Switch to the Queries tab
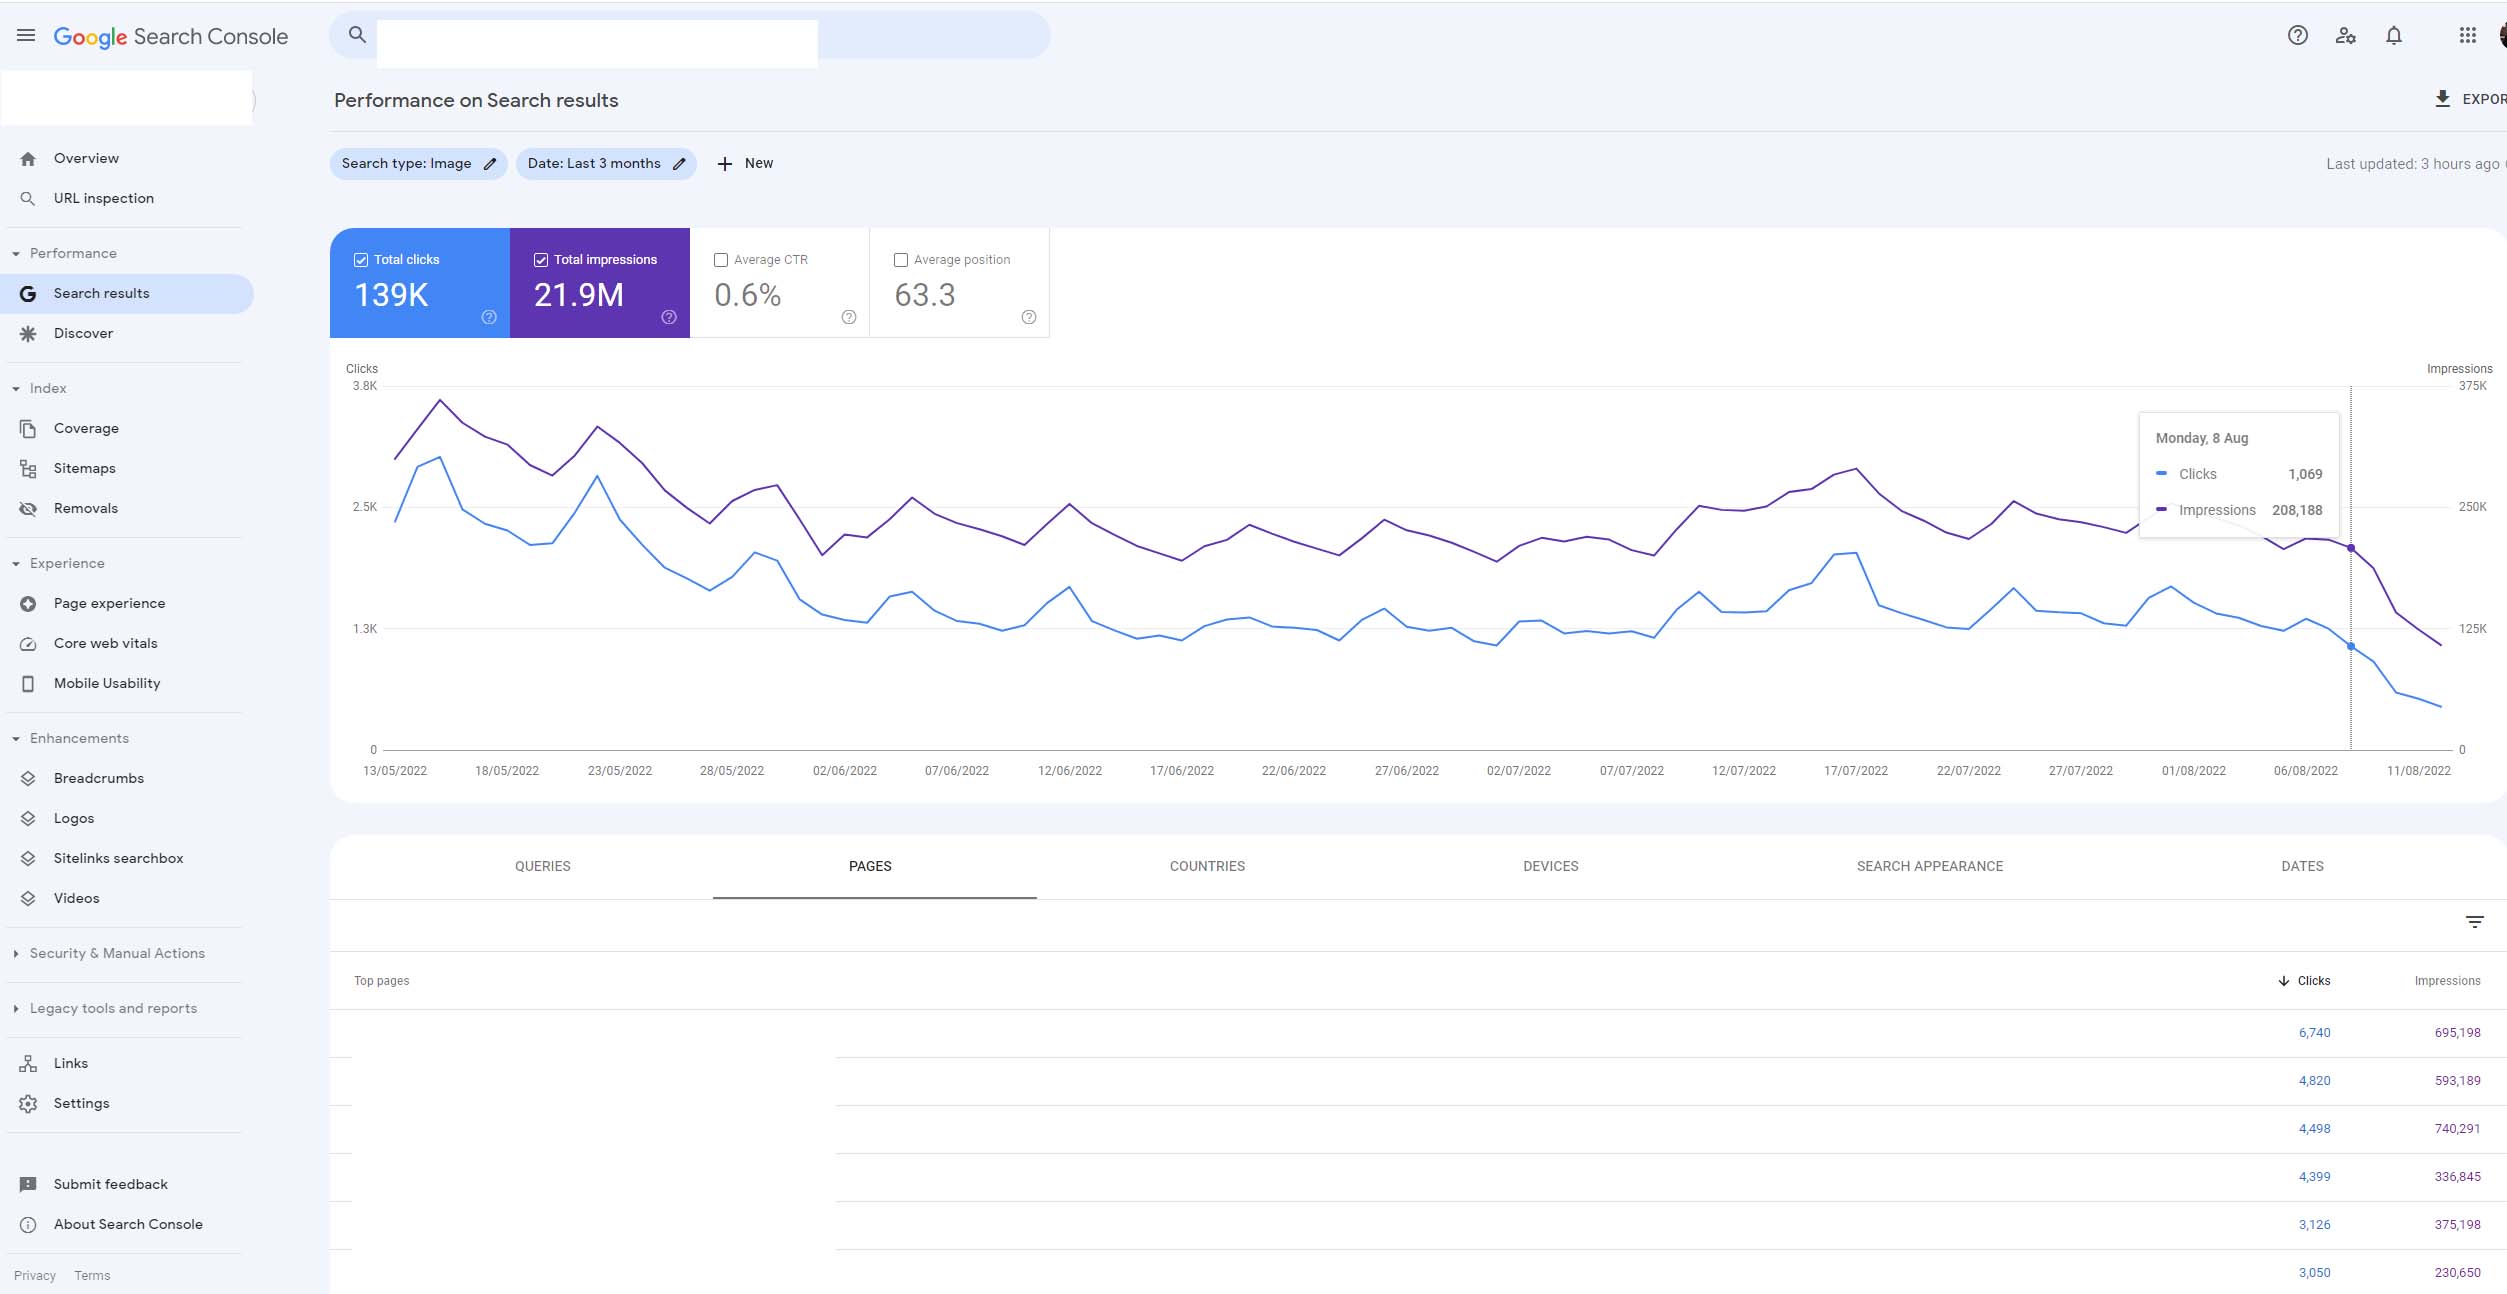Screen dimensions: 2507x1294 543,867
